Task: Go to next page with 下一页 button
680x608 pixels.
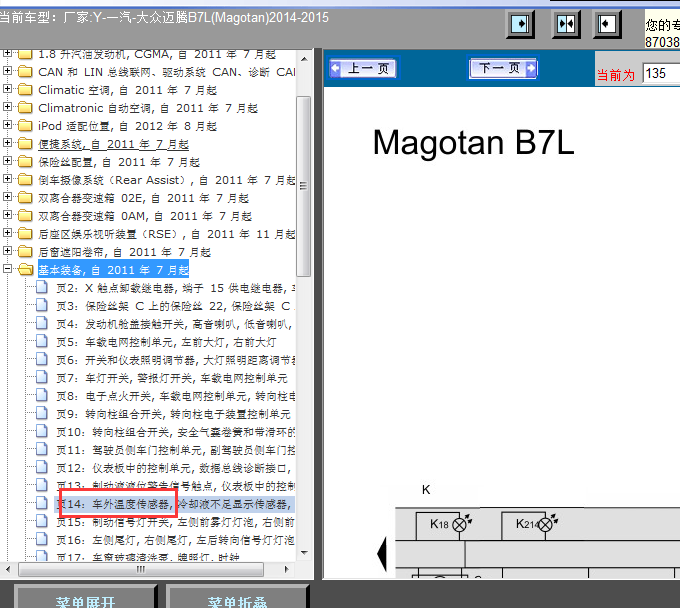Action: pos(503,68)
